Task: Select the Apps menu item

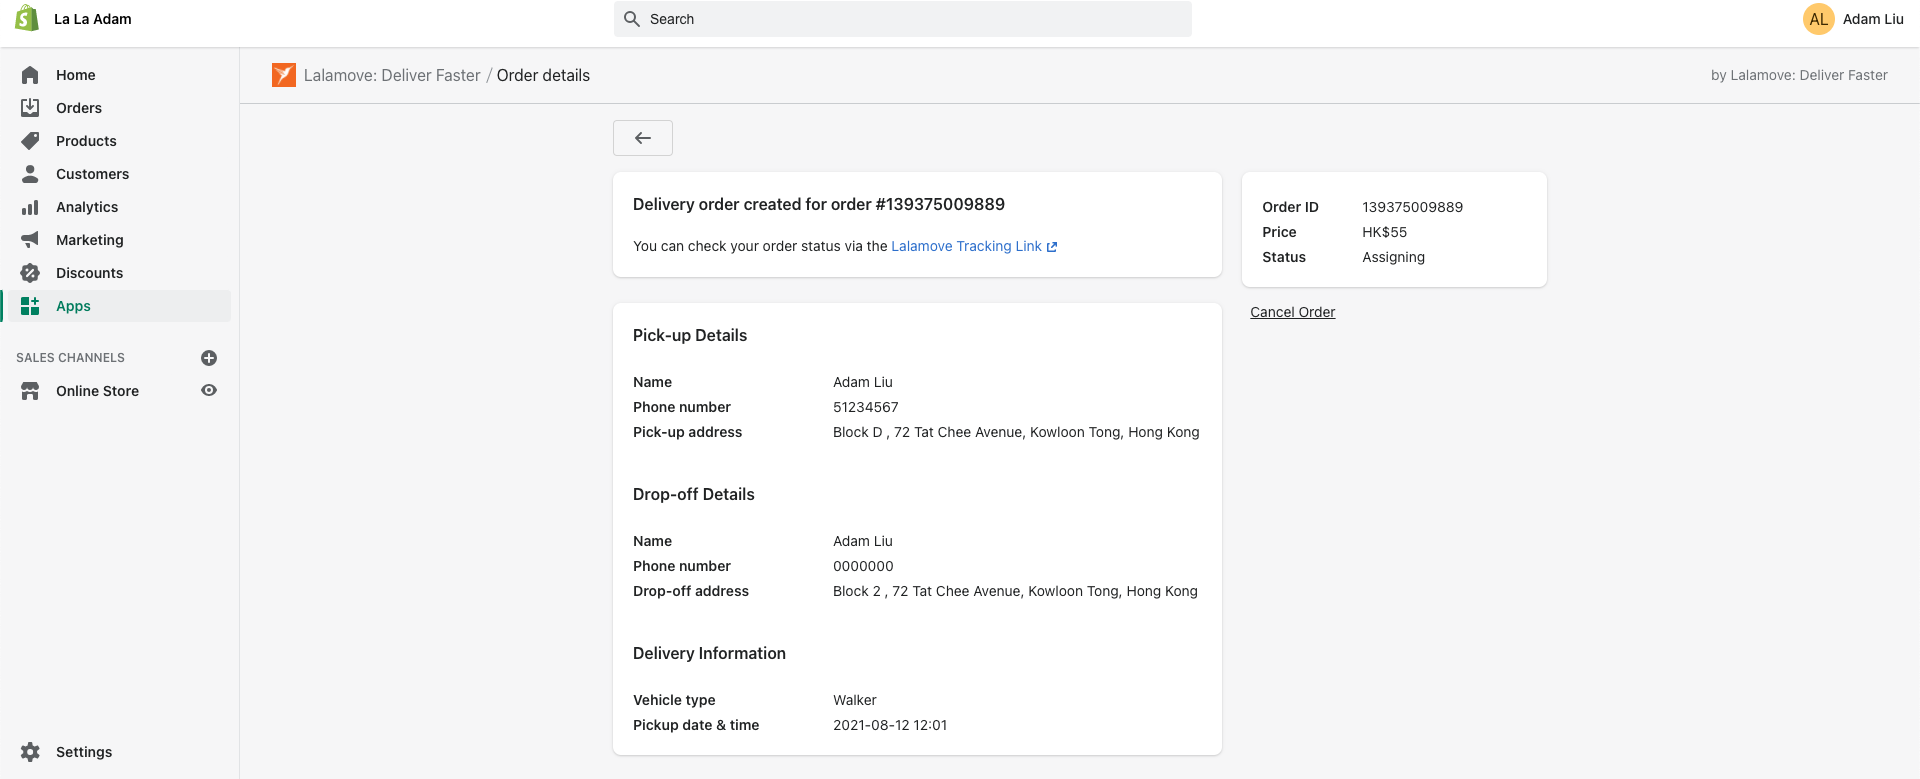Action: pos(116,306)
